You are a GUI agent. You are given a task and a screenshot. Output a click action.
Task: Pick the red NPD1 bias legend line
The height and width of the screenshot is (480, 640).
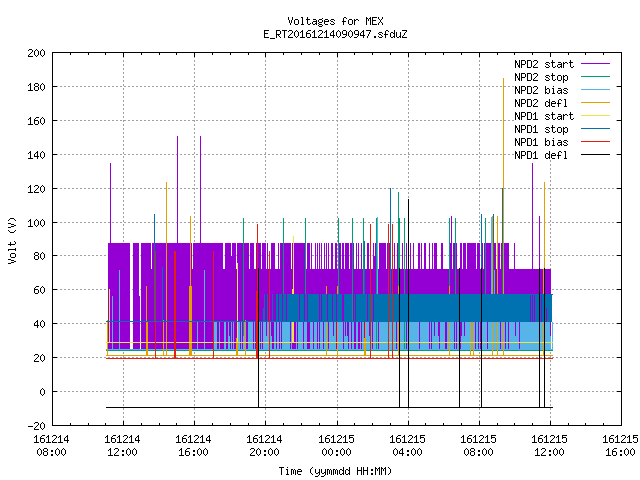click(595, 142)
